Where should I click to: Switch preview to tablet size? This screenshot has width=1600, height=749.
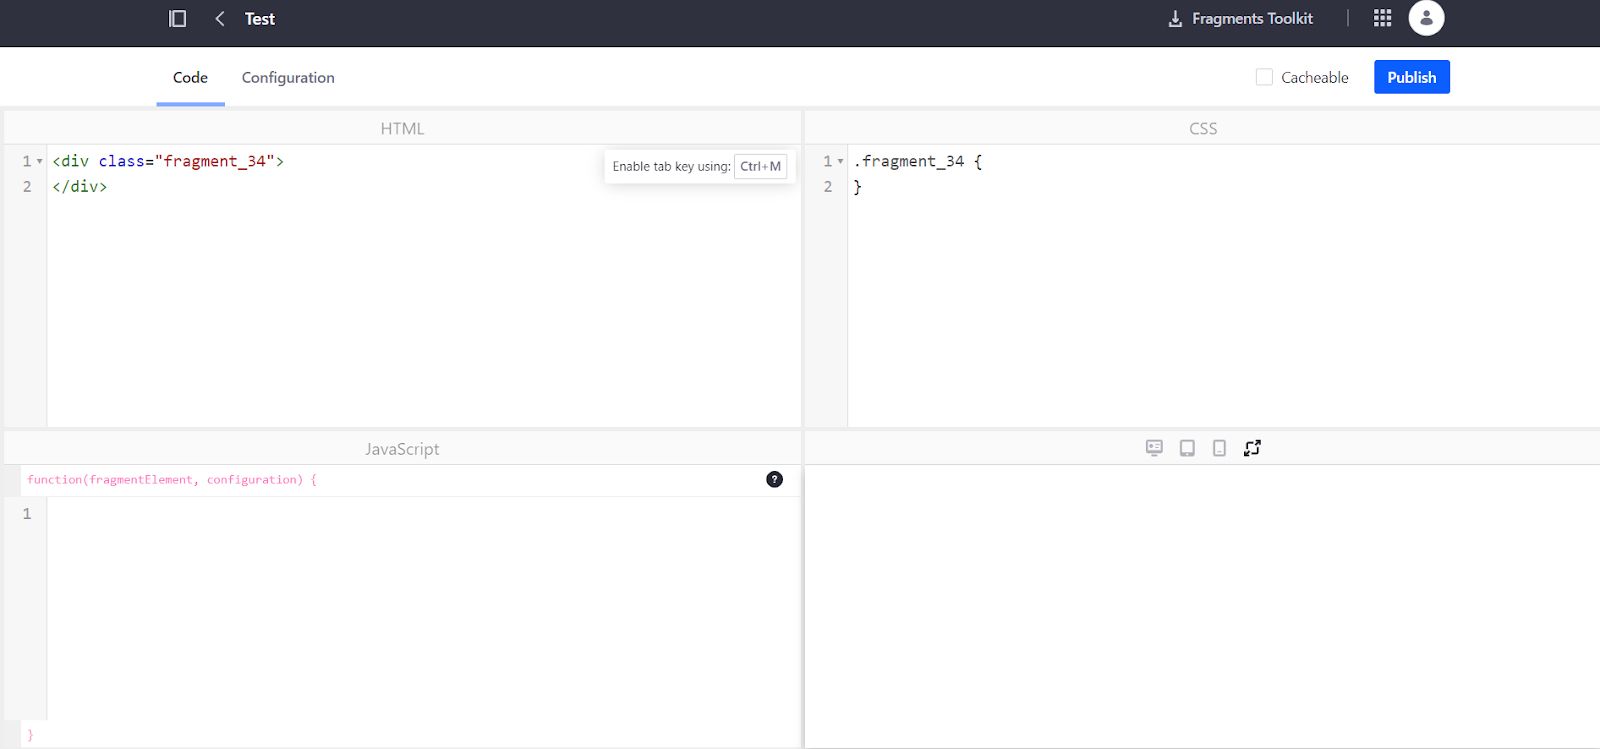coord(1187,448)
